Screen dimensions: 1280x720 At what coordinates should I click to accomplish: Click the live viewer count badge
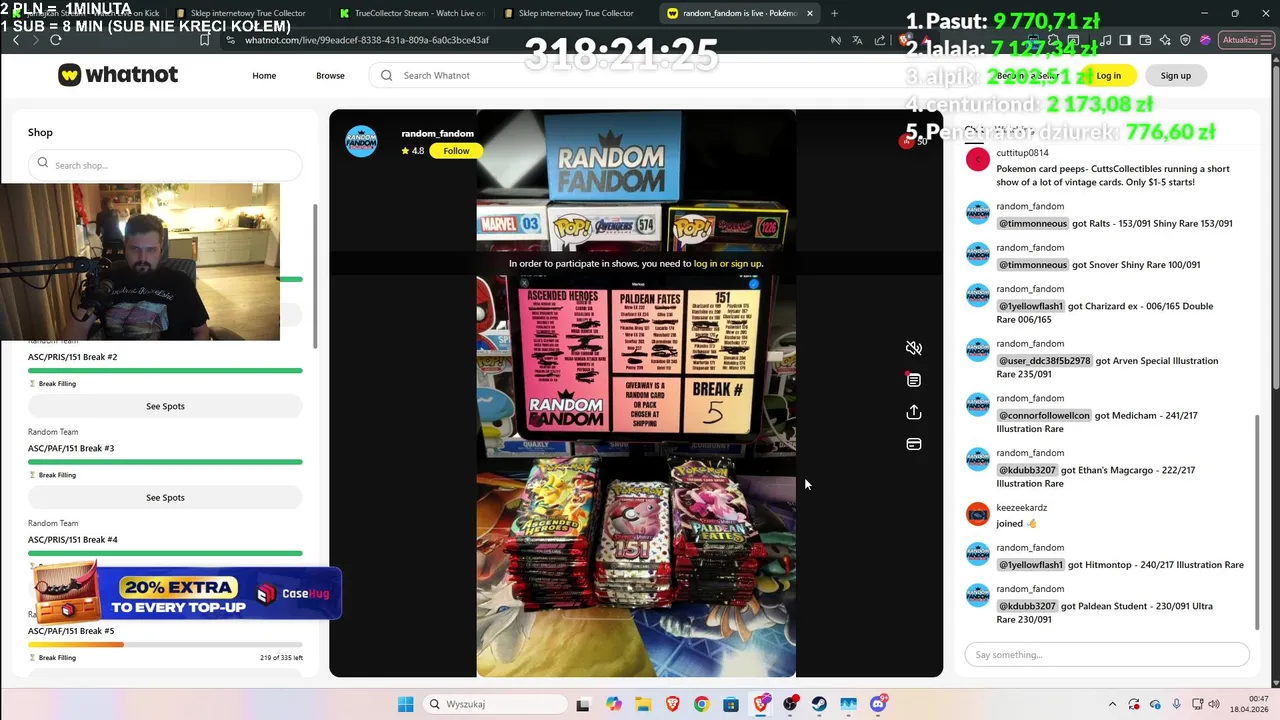[915, 141]
